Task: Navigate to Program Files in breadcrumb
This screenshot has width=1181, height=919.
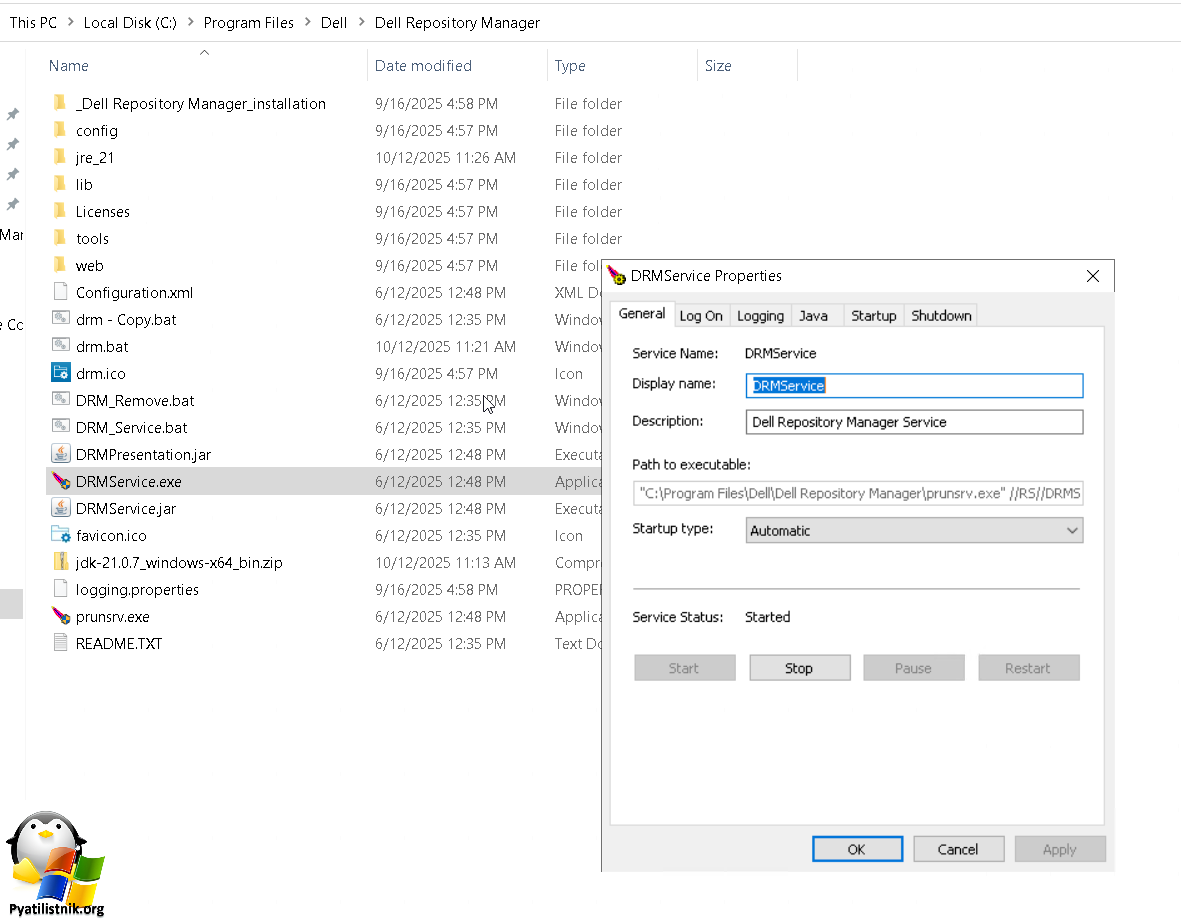Action: click(249, 23)
